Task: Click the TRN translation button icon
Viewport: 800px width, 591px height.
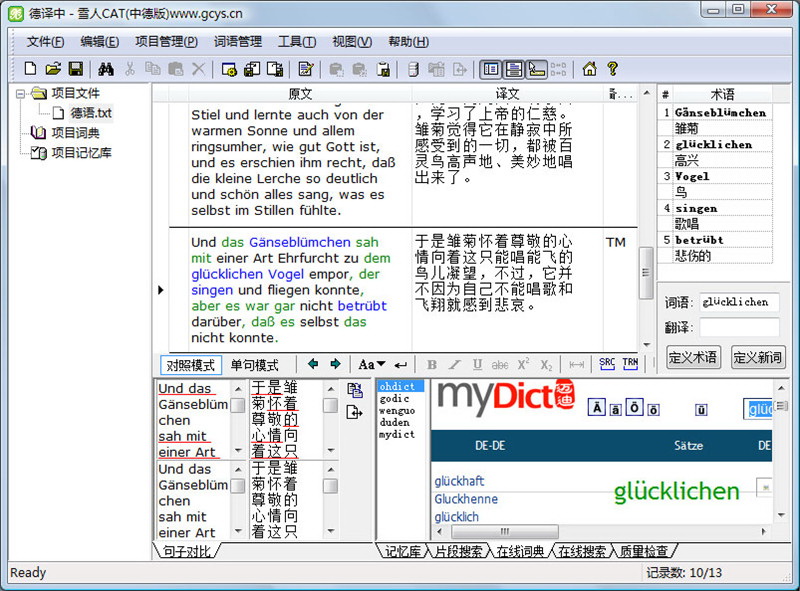Action: pyautogui.click(x=630, y=365)
